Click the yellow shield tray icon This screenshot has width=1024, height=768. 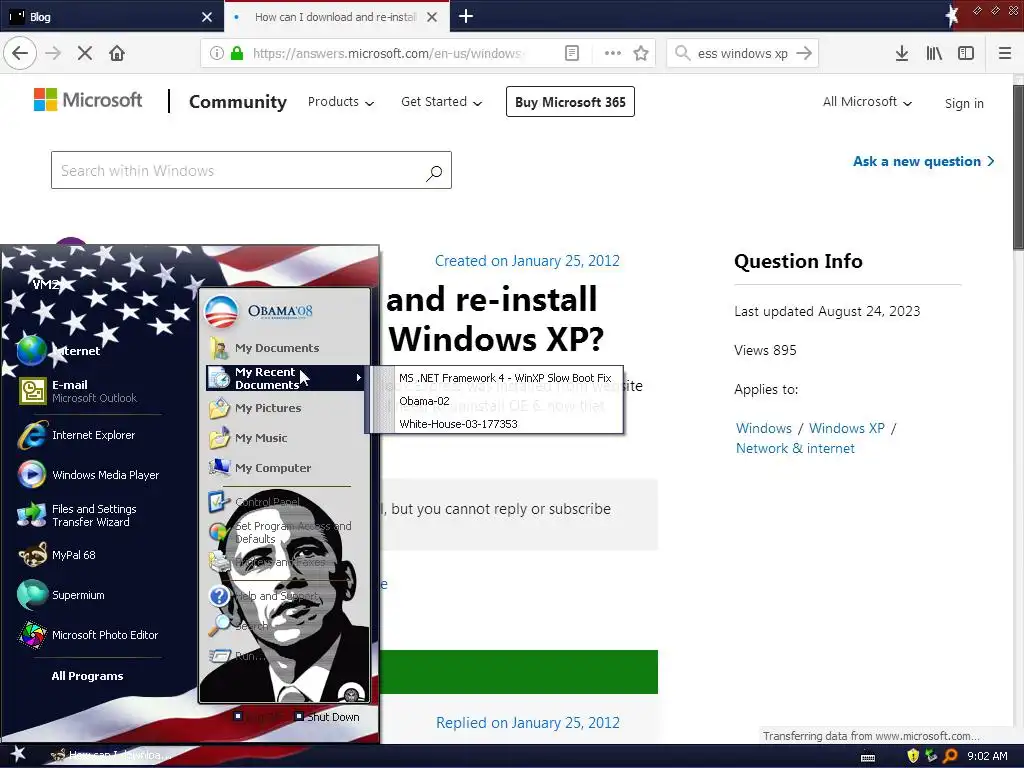point(913,756)
